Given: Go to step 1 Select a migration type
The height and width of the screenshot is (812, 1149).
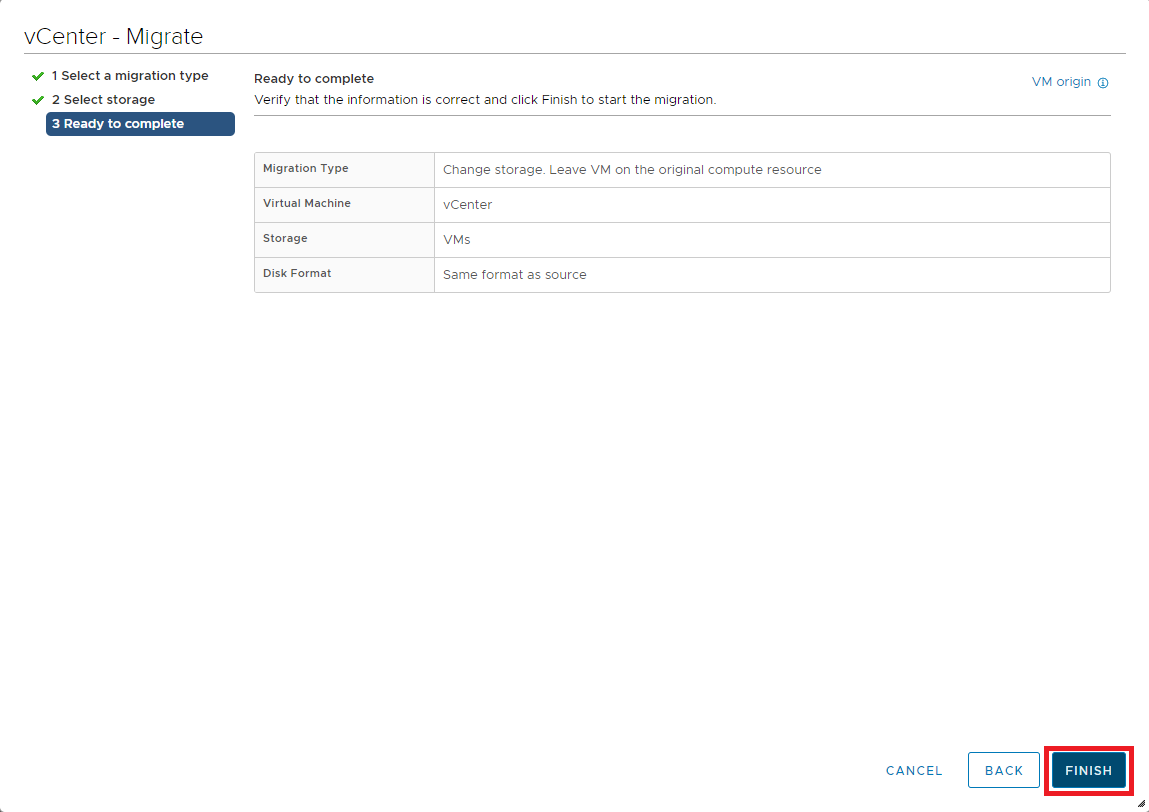Looking at the screenshot, I should 130,76.
